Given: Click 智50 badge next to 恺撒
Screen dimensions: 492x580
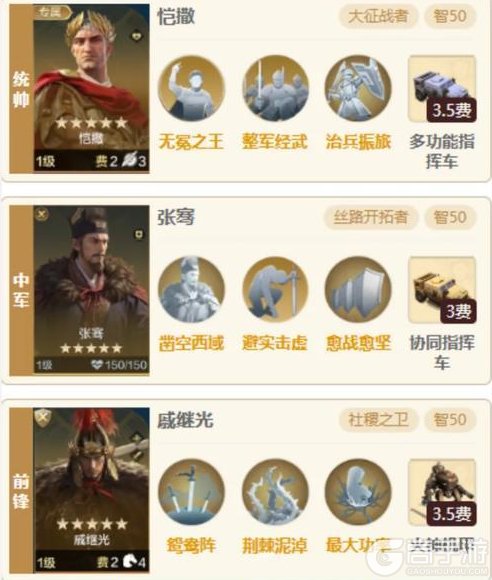Looking at the screenshot, I should pos(450,16).
